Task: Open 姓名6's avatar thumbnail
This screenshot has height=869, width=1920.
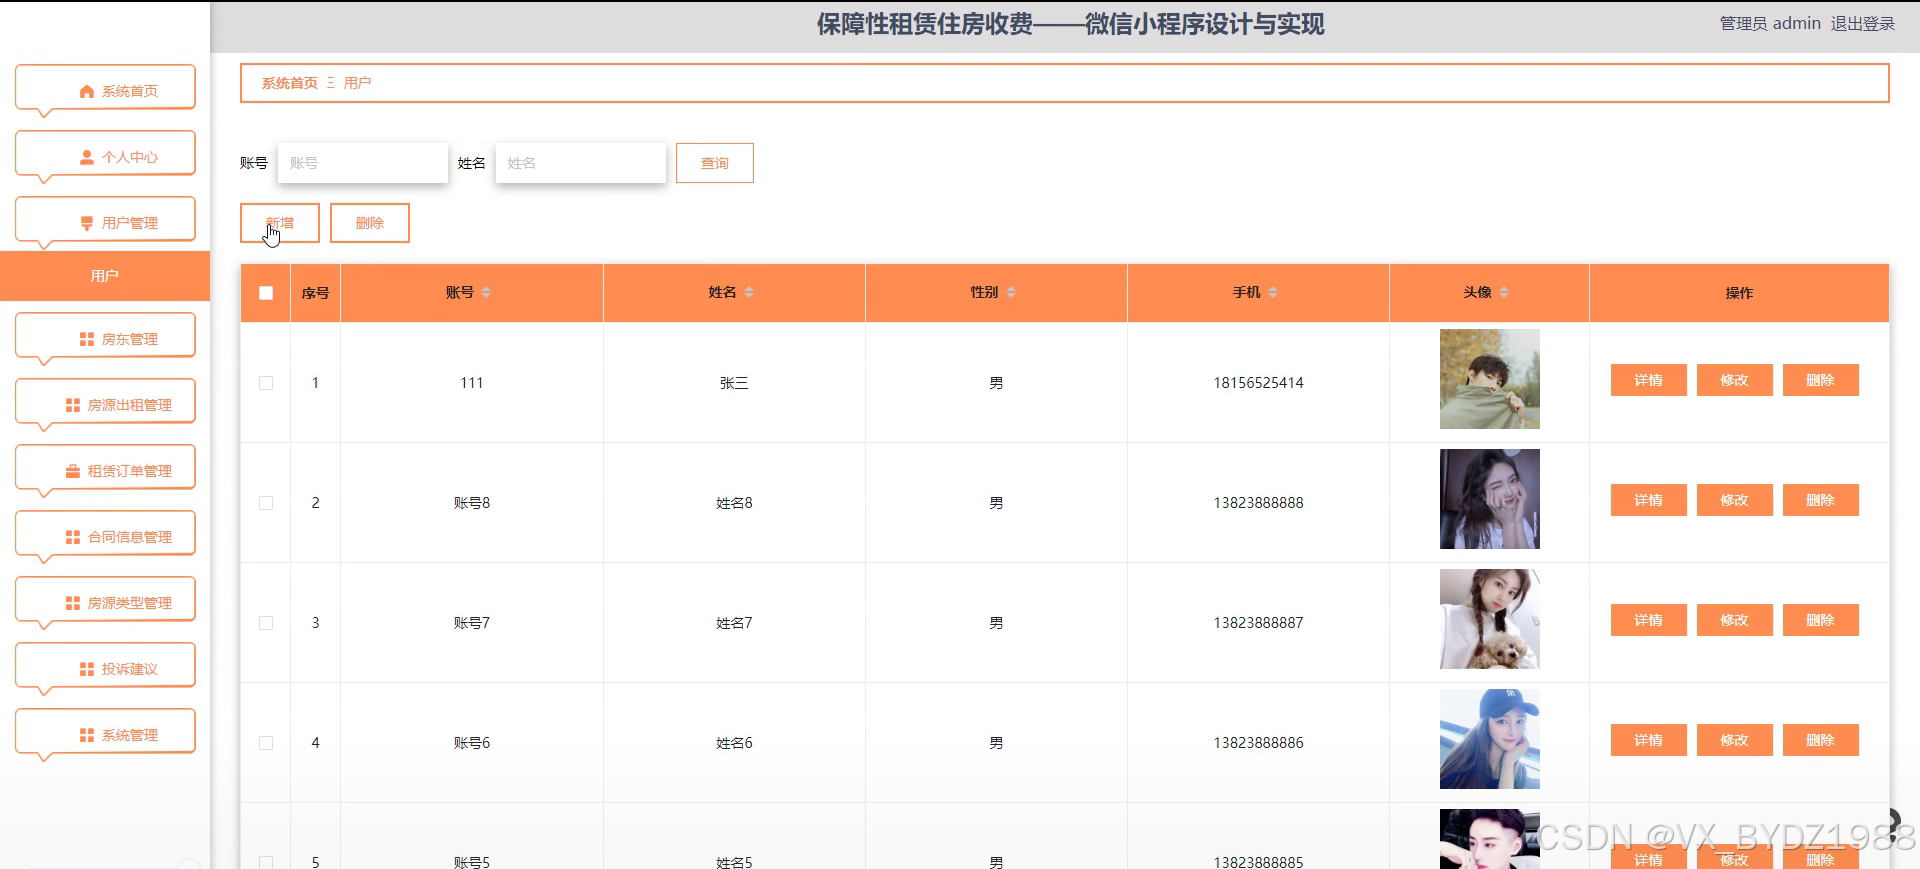Action: (1490, 739)
